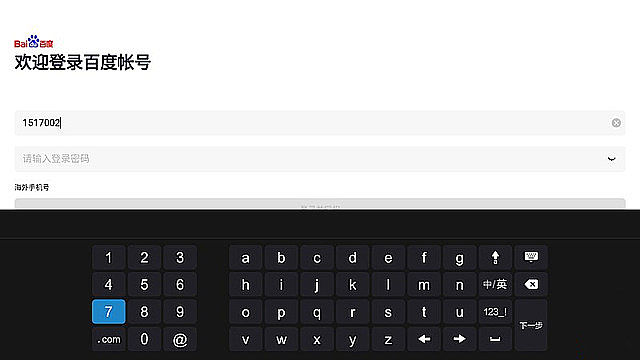Click in the account number input field
Image resolution: width=640 pixels, height=360 pixels.
[x=320, y=123]
